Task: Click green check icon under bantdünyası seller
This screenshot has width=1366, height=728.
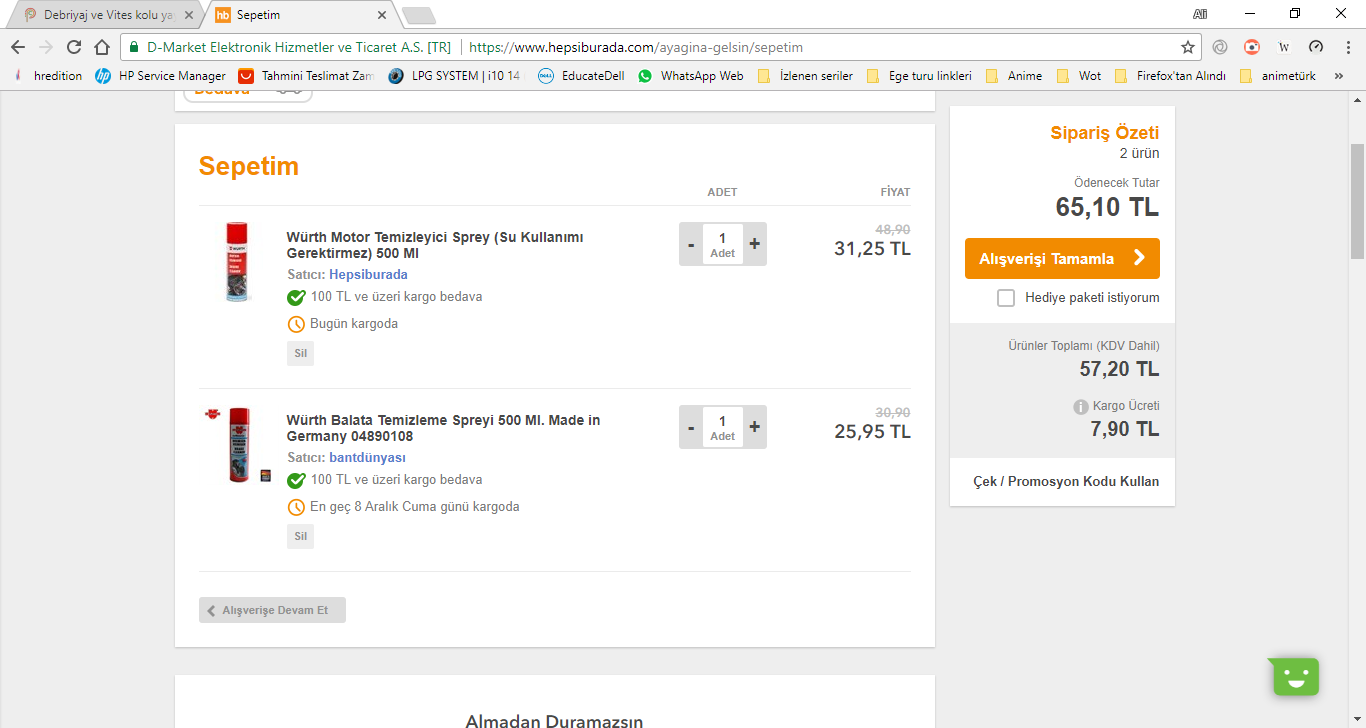Action: pos(296,480)
